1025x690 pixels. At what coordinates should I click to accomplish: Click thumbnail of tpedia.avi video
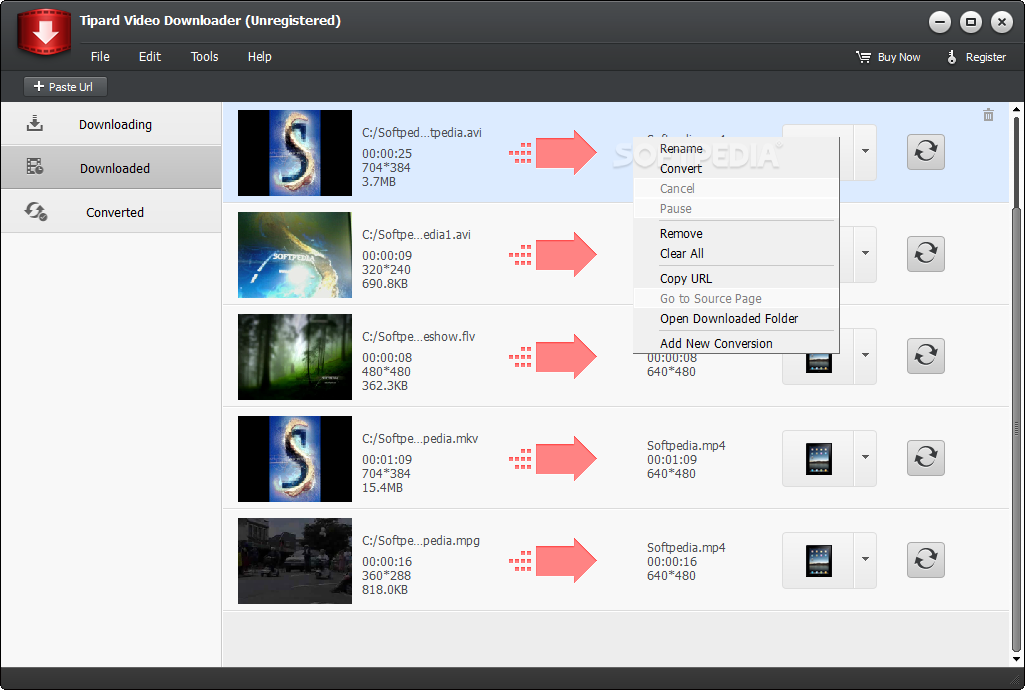(x=295, y=153)
